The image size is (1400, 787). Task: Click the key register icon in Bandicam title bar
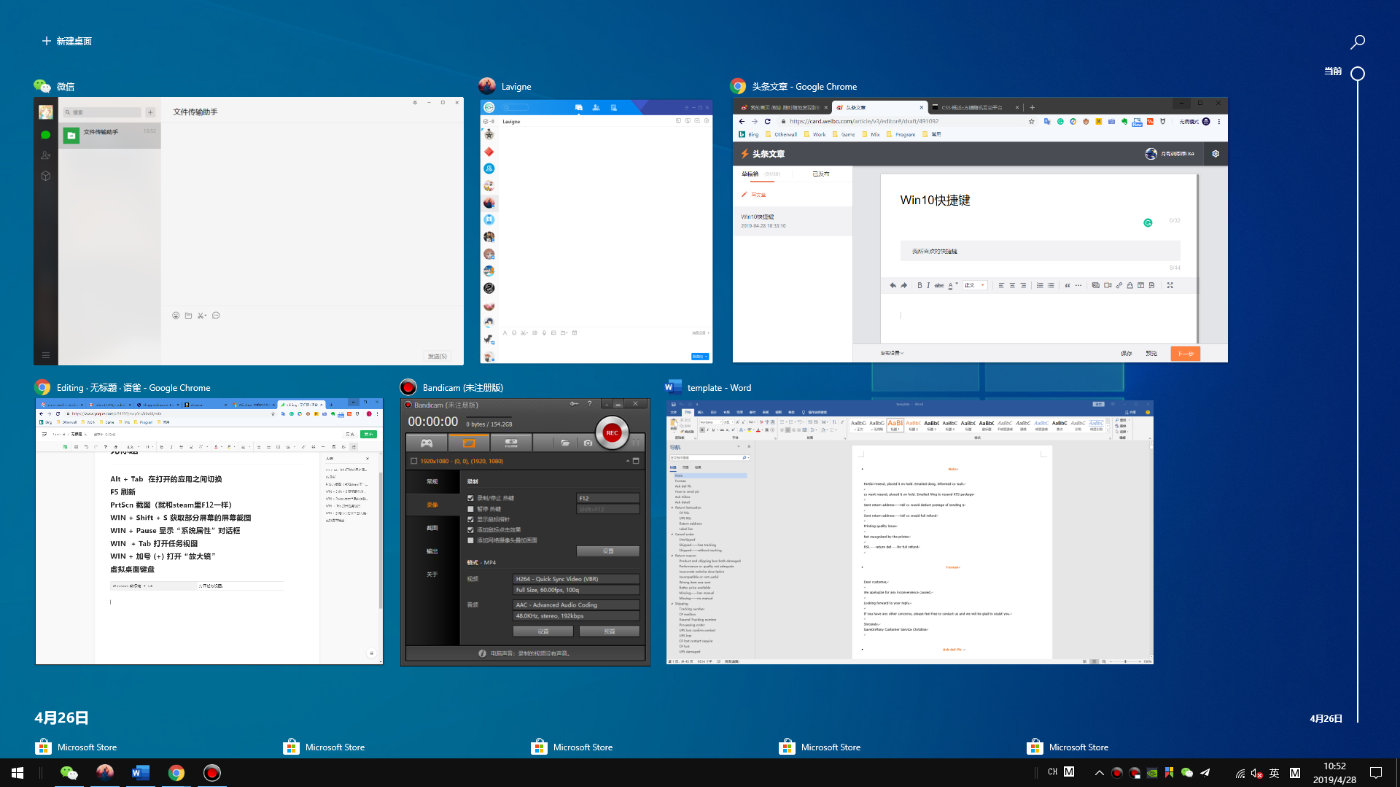(x=574, y=404)
